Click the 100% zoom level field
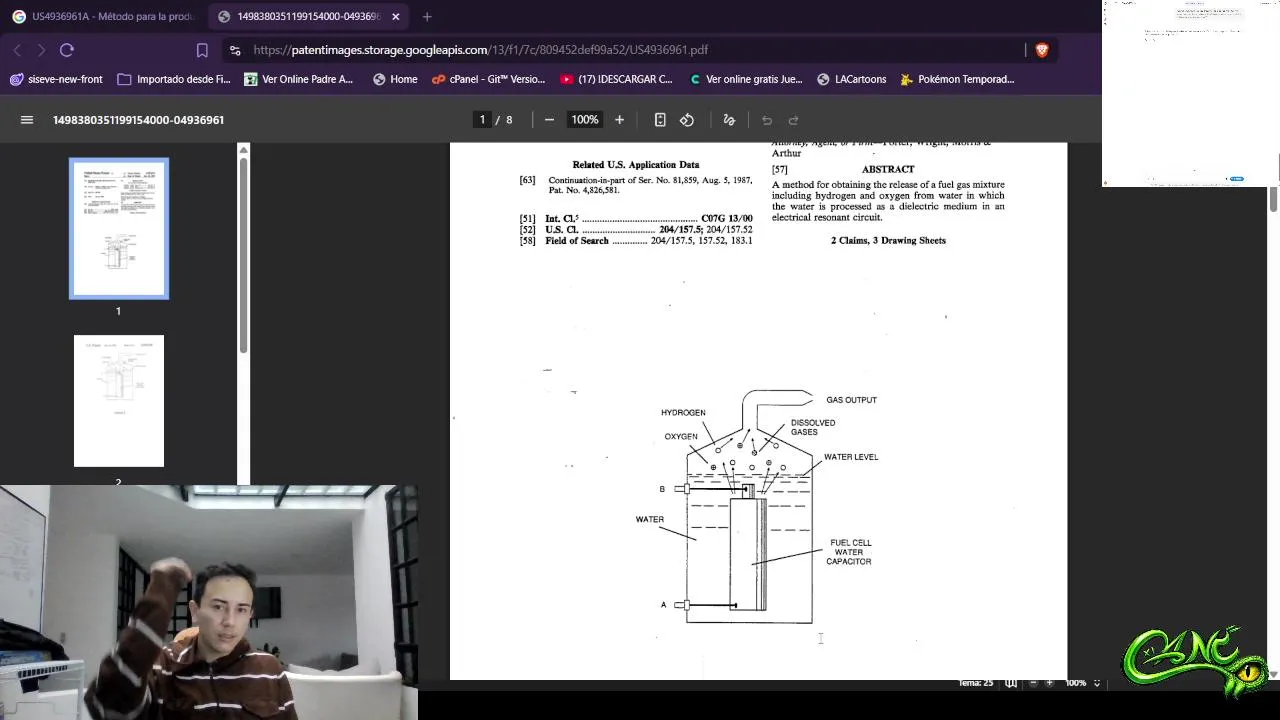This screenshot has width=1280, height=720. coord(584,120)
